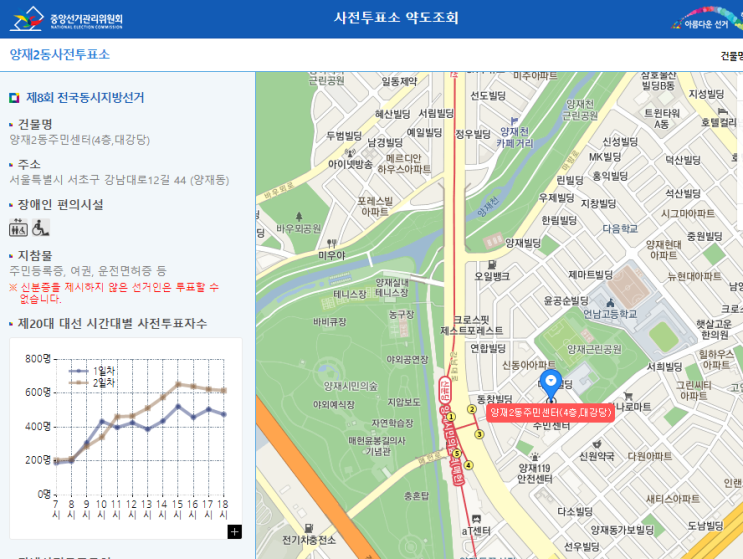Click the National Election Commission logo

pos(66,19)
